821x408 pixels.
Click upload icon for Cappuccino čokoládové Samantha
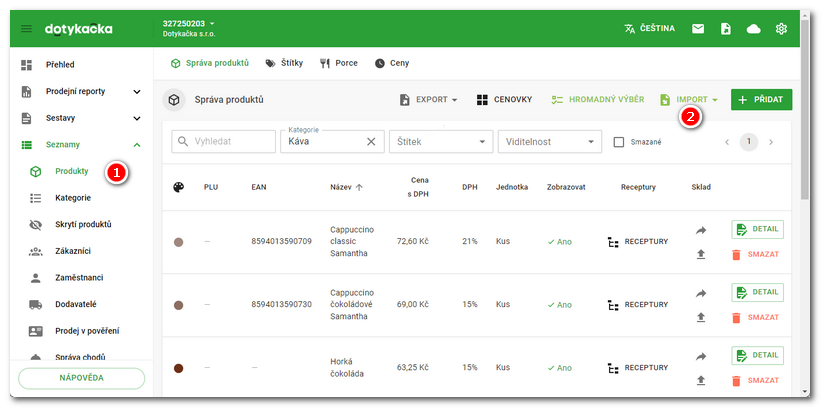(x=701, y=317)
